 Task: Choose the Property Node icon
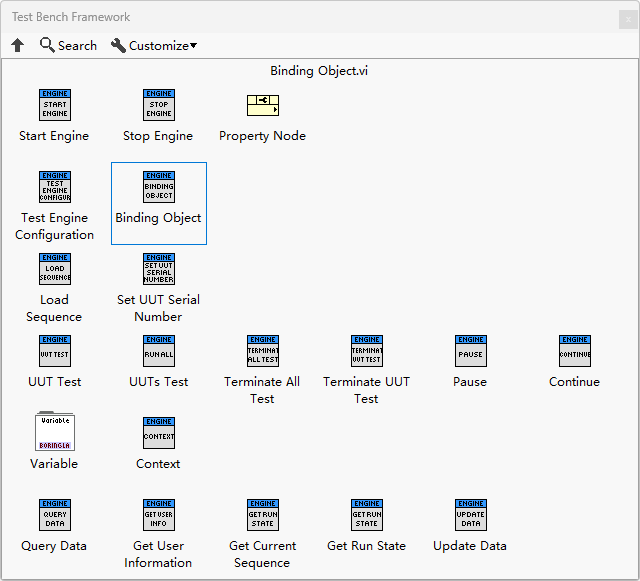(x=262, y=105)
